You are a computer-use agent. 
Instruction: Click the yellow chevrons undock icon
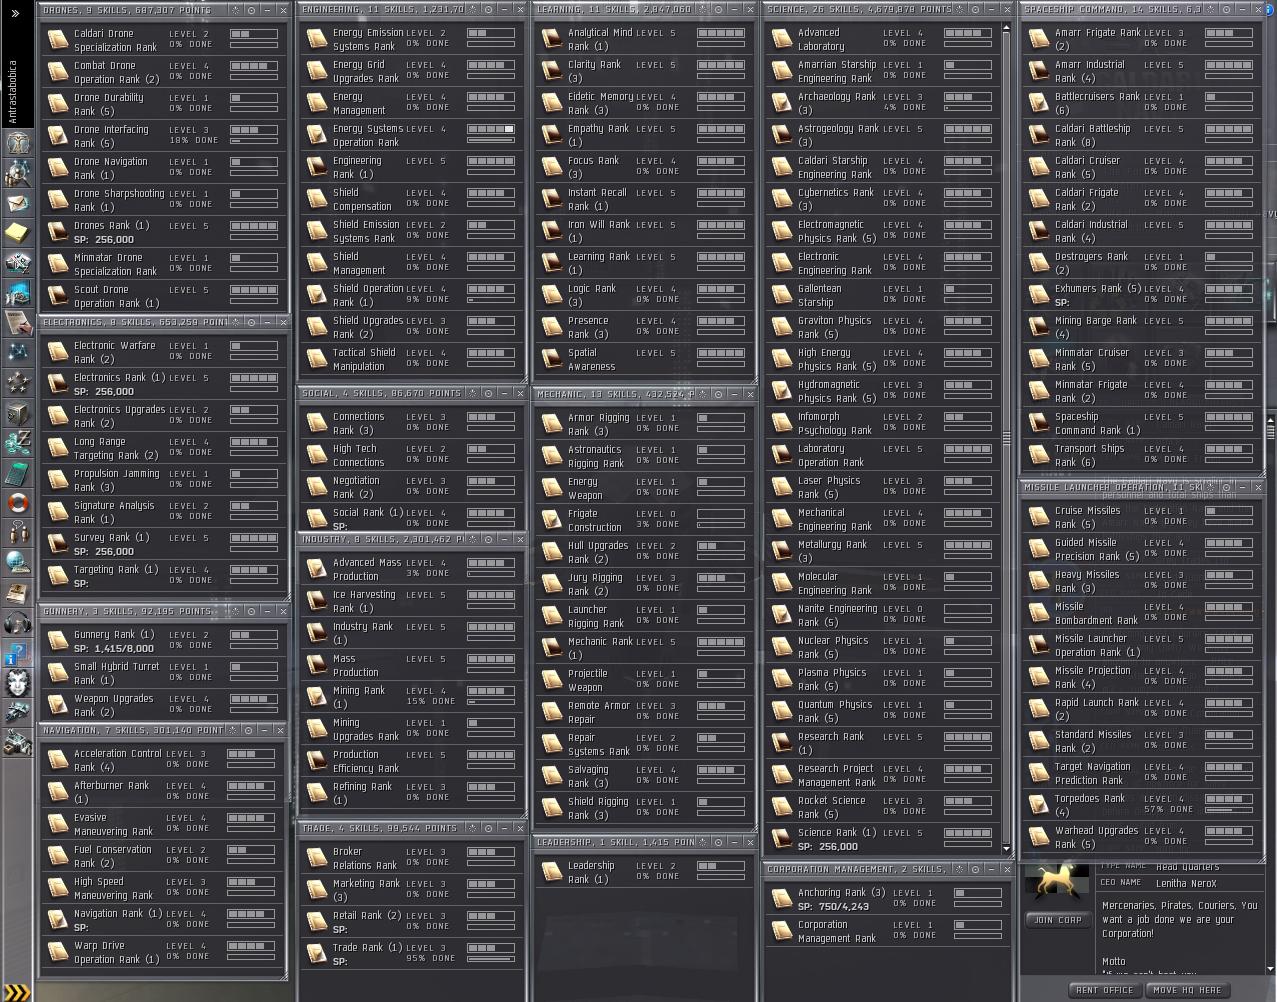[18, 993]
